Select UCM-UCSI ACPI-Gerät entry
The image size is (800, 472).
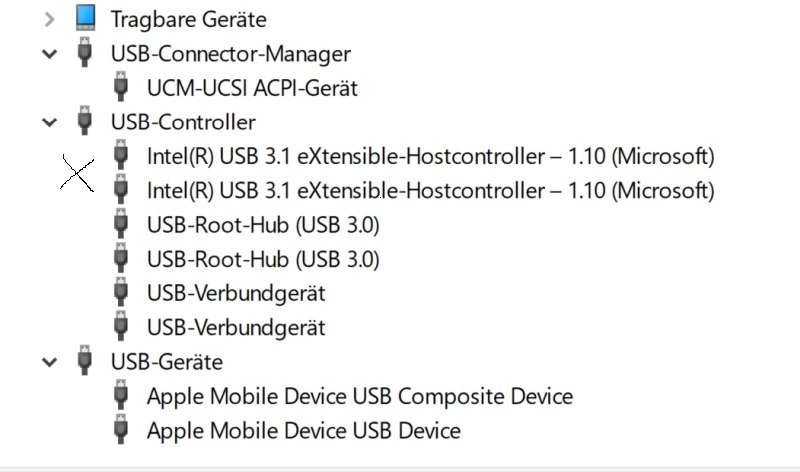253,88
